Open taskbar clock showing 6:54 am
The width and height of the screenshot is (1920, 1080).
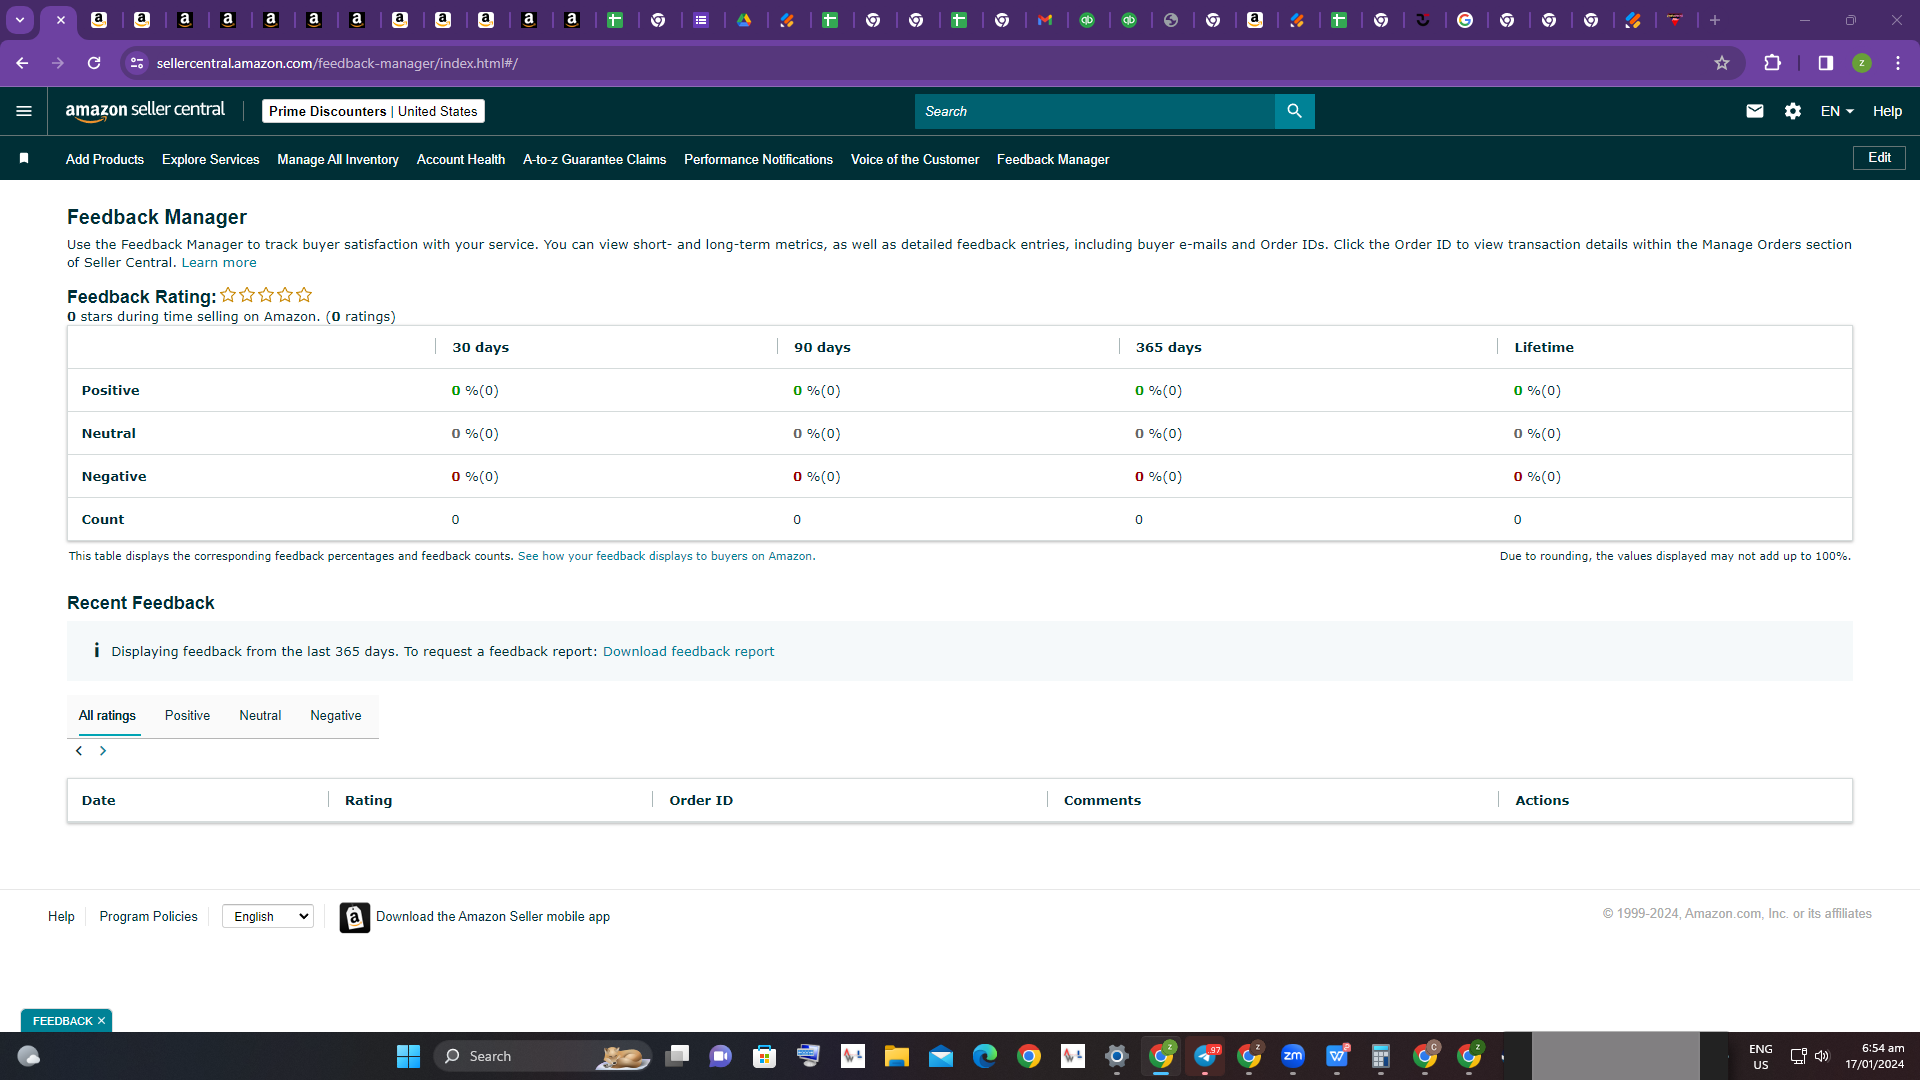[1875, 1056]
